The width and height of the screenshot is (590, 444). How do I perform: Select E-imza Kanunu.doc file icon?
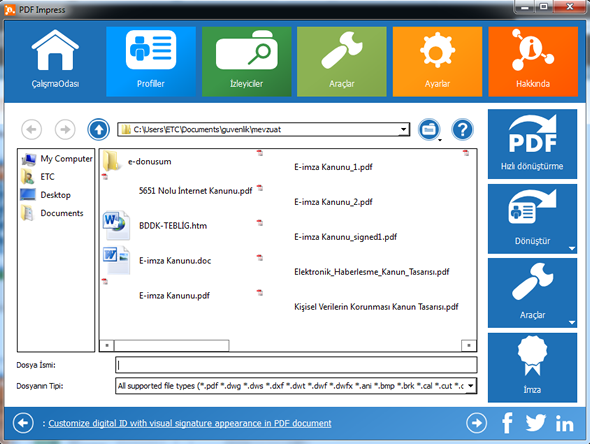click(x=117, y=260)
